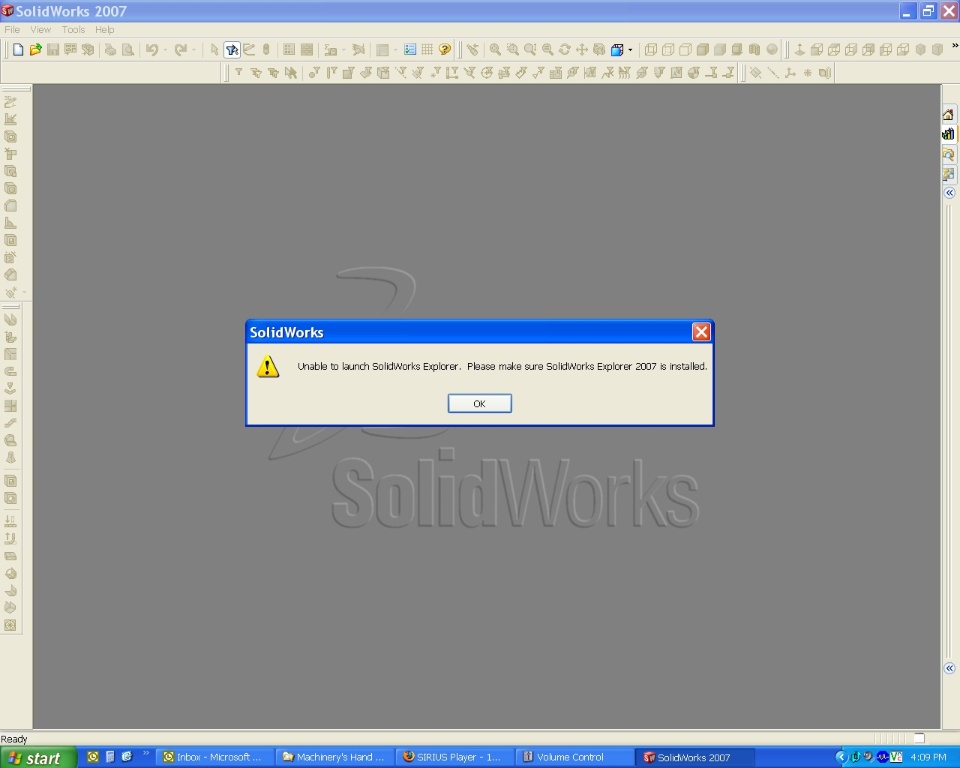Image resolution: width=960 pixels, height=768 pixels.
Task: Click the Zoom to Fit magnifier icon
Action: (x=495, y=50)
